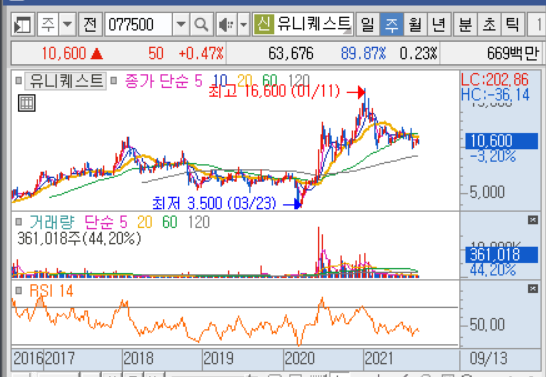546x377 pixels.
Task: Close the volume indicator panel
Action: coord(533,220)
